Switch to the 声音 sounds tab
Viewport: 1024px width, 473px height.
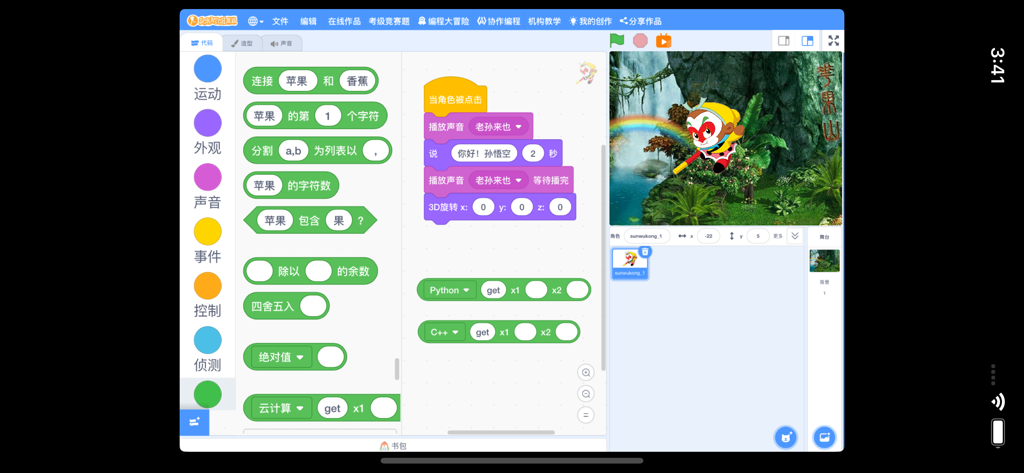click(x=281, y=43)
